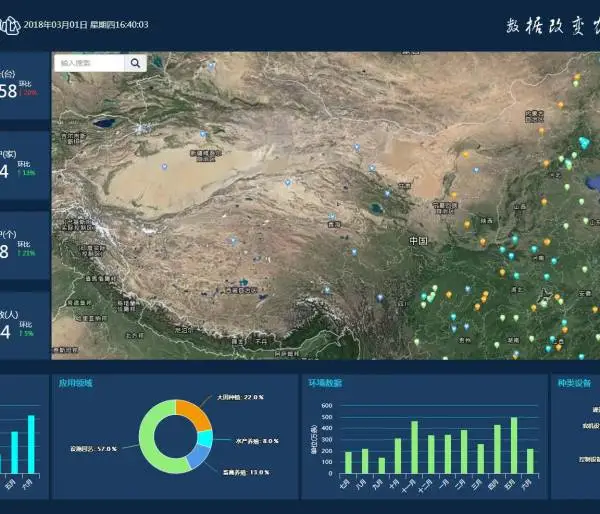The width and height of the screenshot is (600, 514).
Task: Click the 水产养殖: 8.0 % label
Action: (x=257, y=441)
